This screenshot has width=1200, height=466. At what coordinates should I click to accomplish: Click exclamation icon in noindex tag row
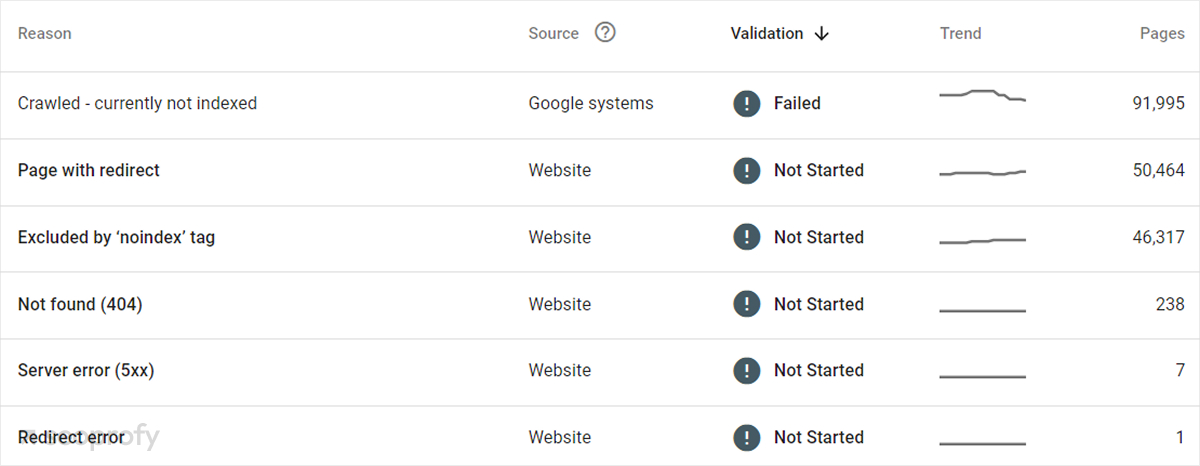coord(746,237)
